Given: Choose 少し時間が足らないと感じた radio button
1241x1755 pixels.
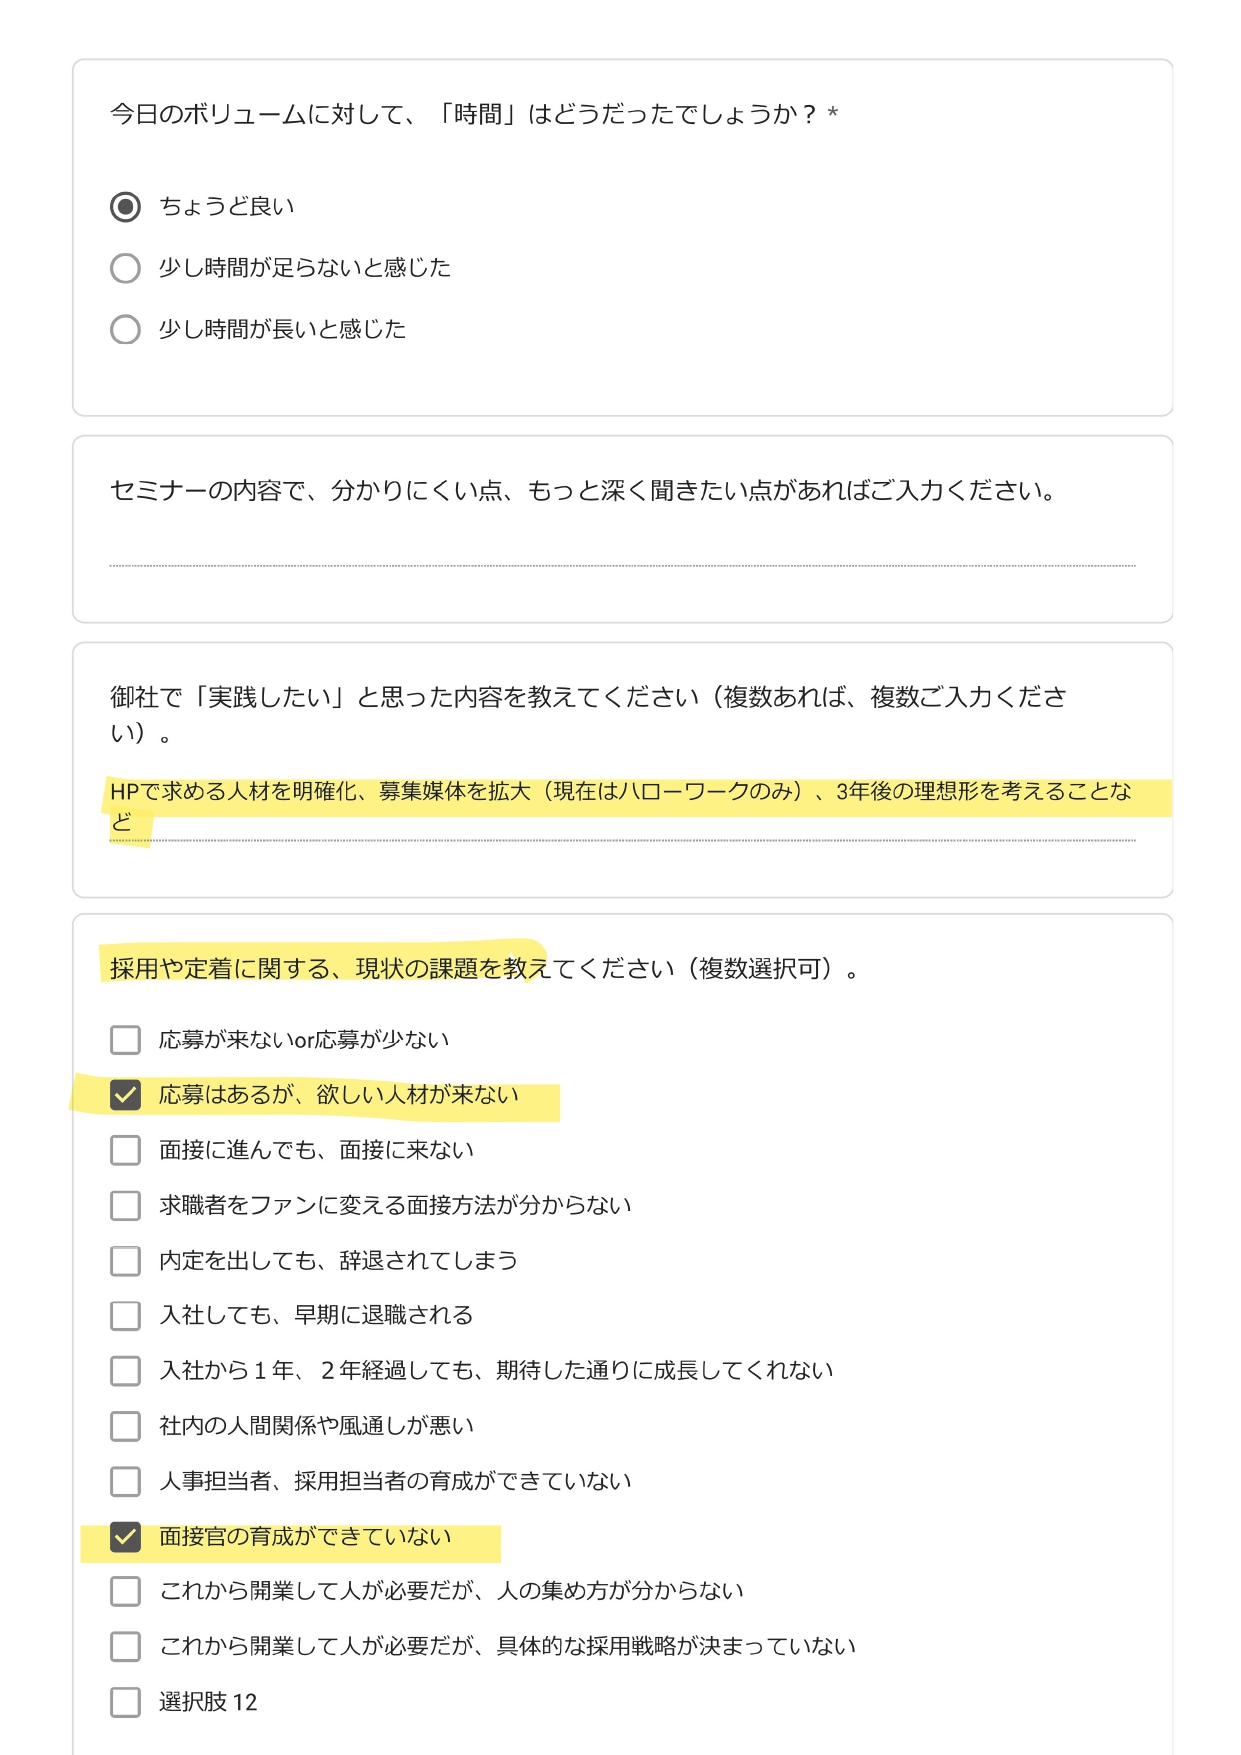Looking at the screenshot, I should click(x=125, y=268).
